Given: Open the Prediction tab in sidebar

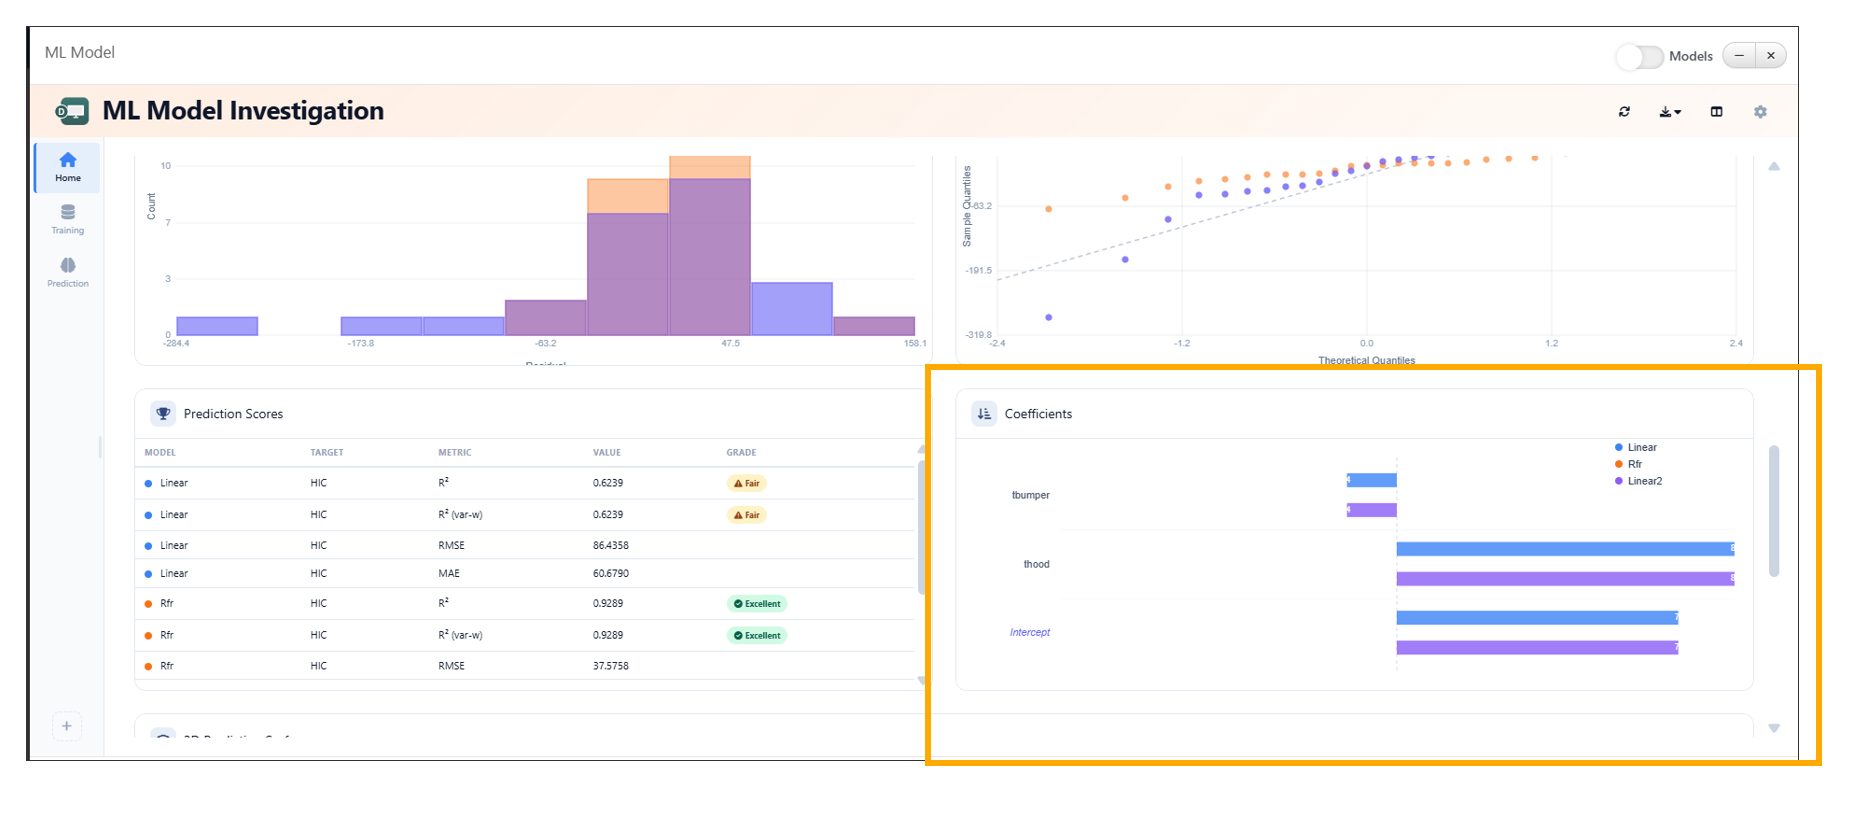Looking at the screenshot, I should (x=68, y=272).
